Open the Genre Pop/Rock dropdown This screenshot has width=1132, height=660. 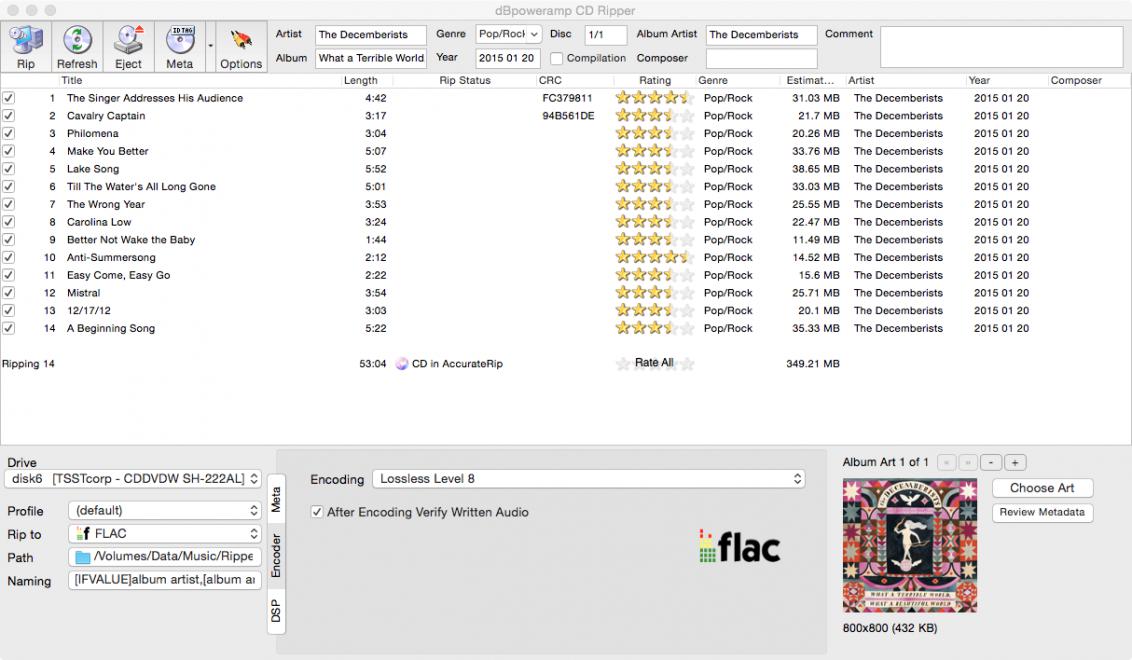[508, 35]
